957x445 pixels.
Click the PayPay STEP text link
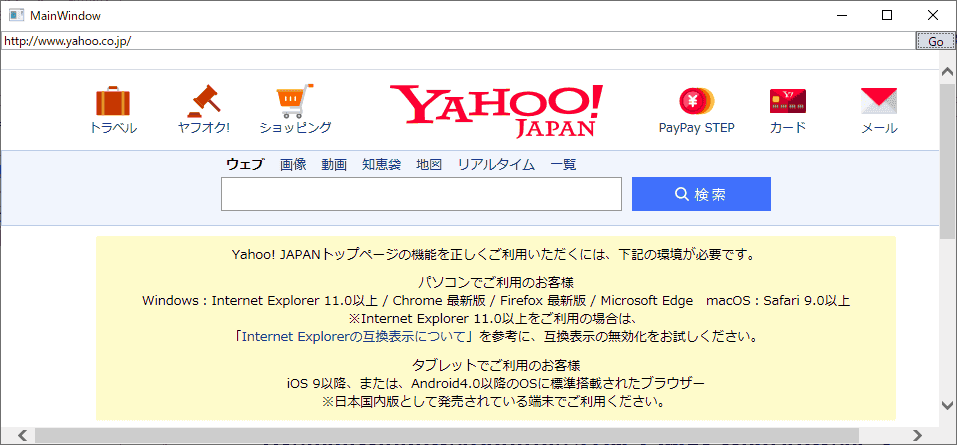pos(696,128)
